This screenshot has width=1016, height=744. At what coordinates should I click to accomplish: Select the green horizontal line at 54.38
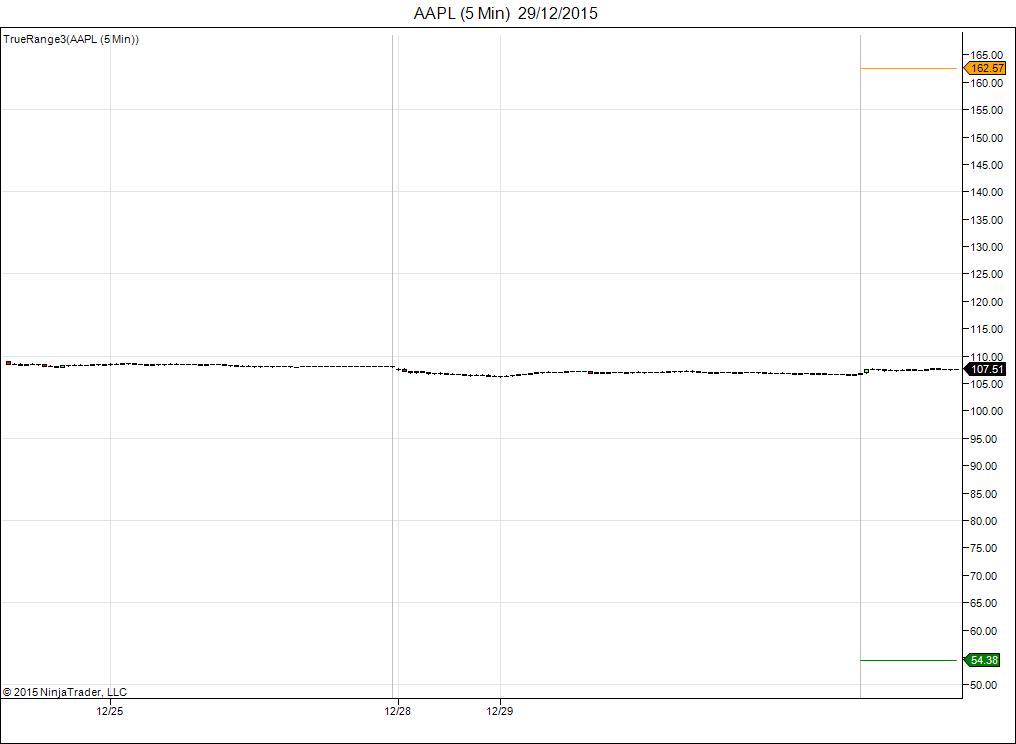908,660
